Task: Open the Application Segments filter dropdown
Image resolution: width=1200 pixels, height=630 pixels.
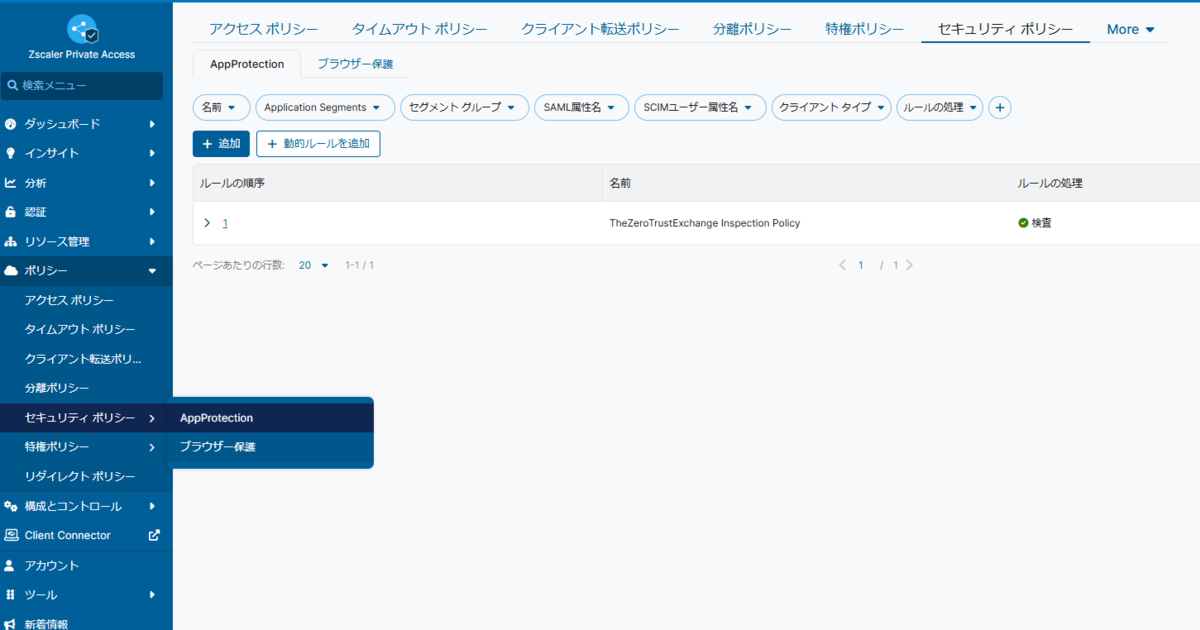Action: [325, 107]
